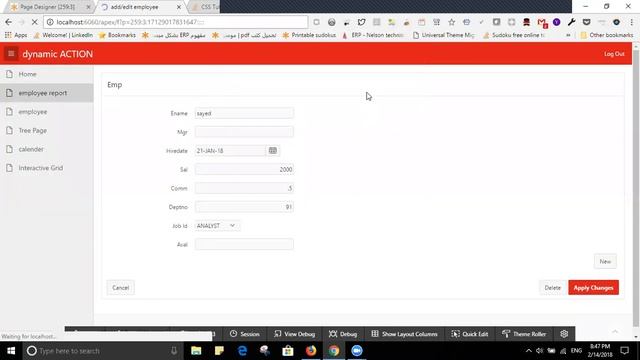Click the taskbar clock
This screenshot has height=360, width=640.
tap(600, 351)
